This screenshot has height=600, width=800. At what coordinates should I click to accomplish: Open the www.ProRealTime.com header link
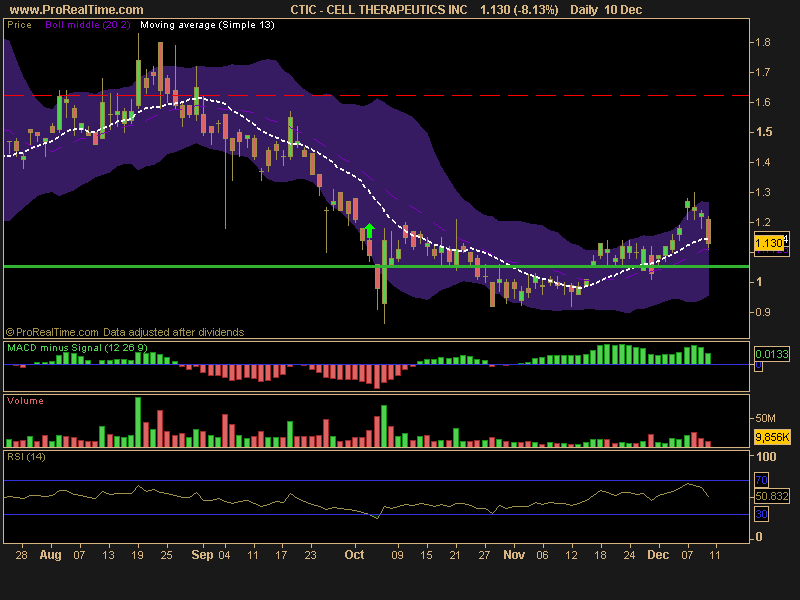[x=77, y=10]
